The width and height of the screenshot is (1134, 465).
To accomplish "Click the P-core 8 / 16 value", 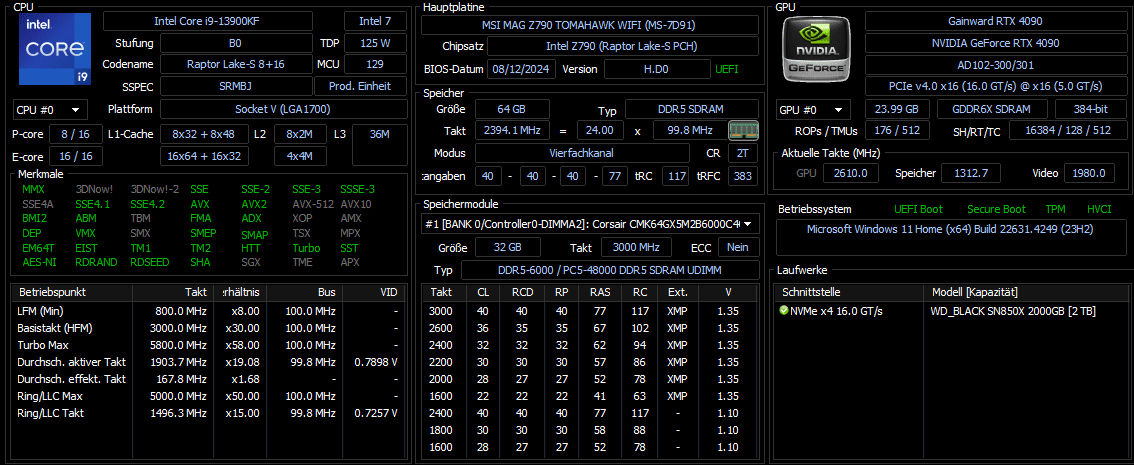I will pyautogui.click(x=76, y=134).
